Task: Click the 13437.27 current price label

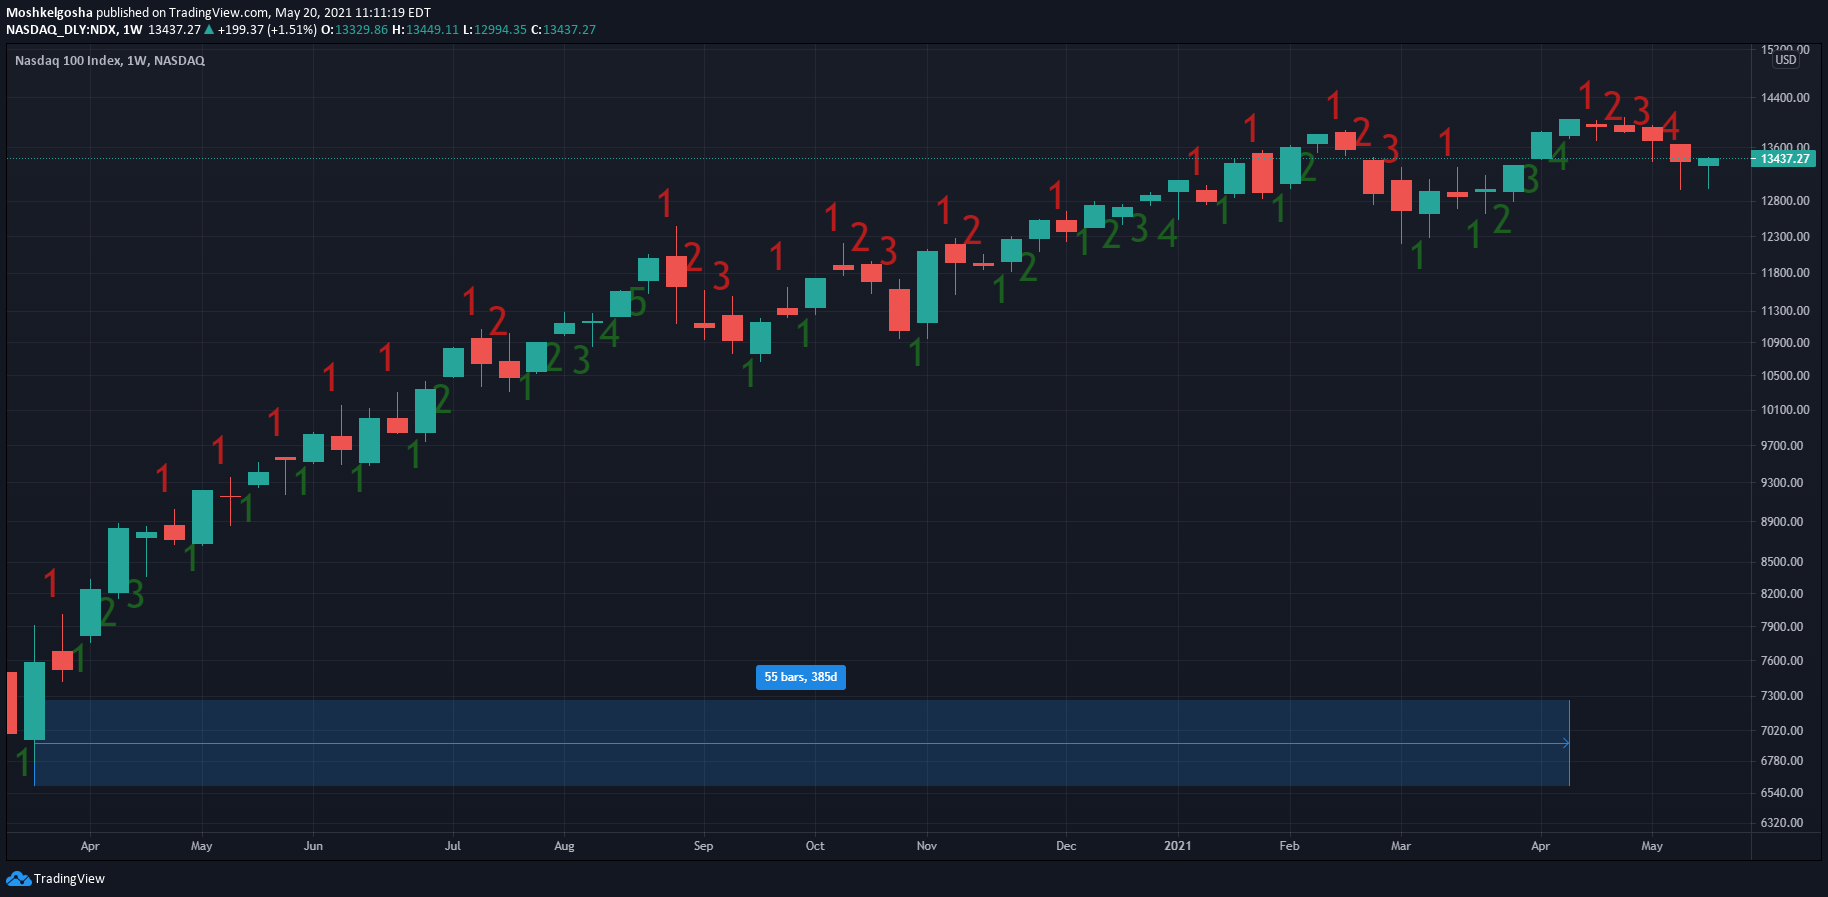Action: click(x=1784, y=159)
